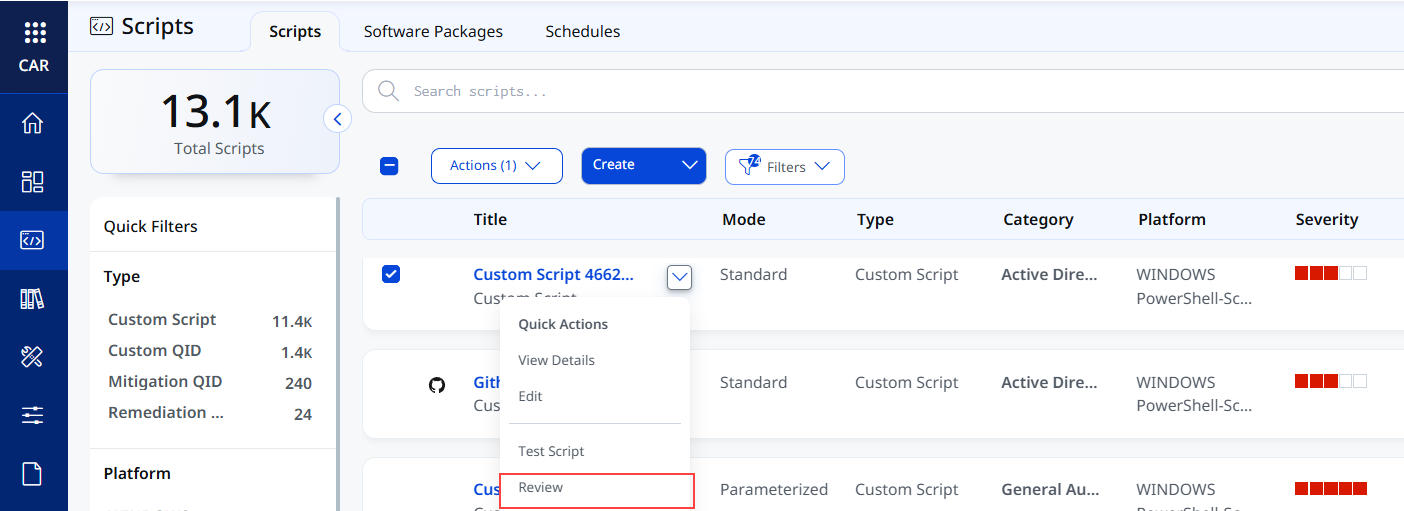Switch to the Software Packages tab
The width and height of the screenshot is (1404, 511).
click(x=433, y=31)
